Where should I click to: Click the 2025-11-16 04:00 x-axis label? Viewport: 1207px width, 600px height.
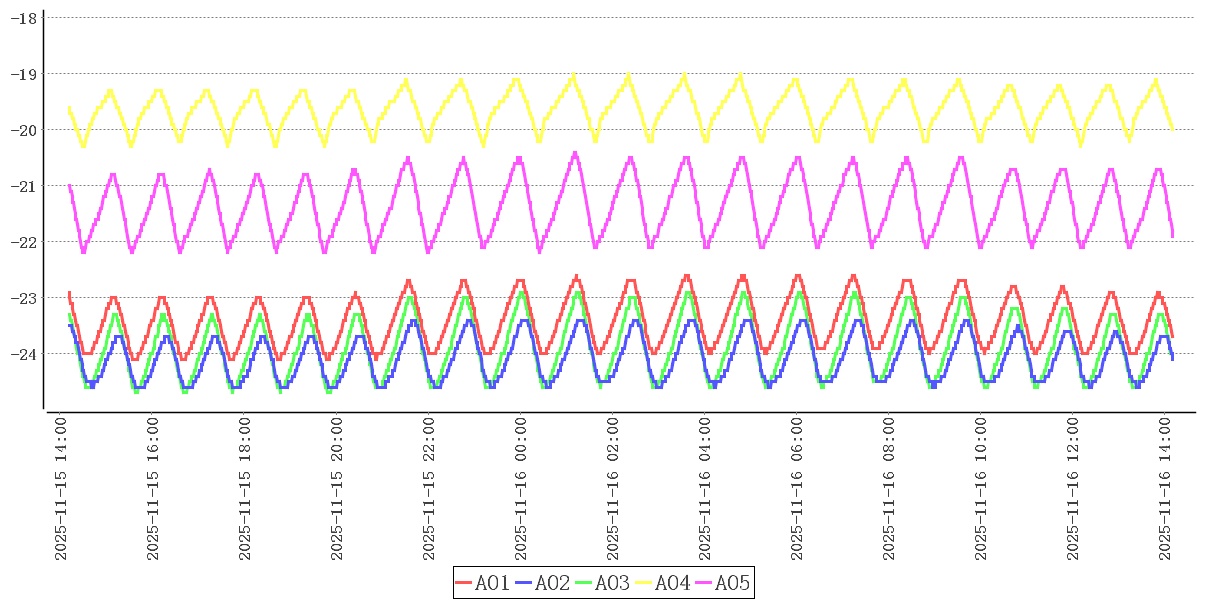coord(705,490)
